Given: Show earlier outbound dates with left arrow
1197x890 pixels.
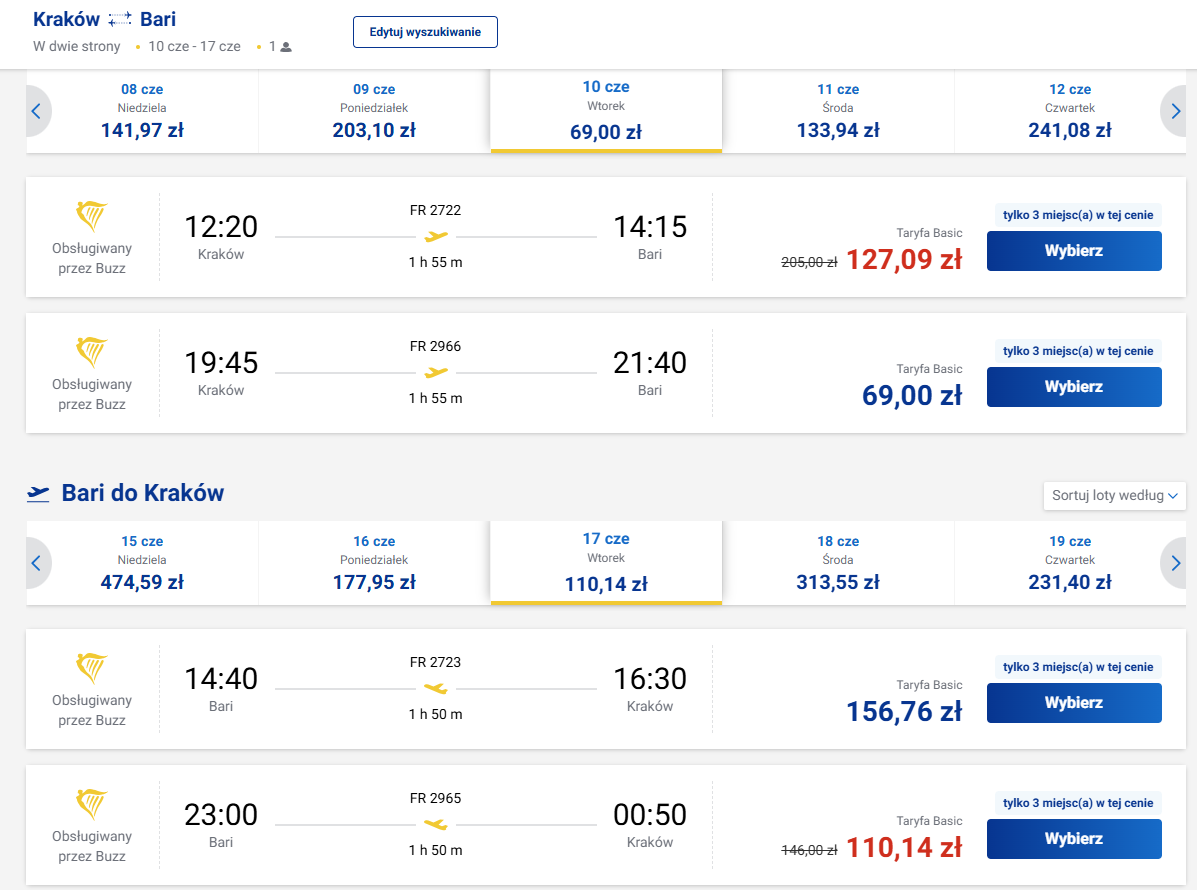Looking at the screenshot, I should [36, 111].
